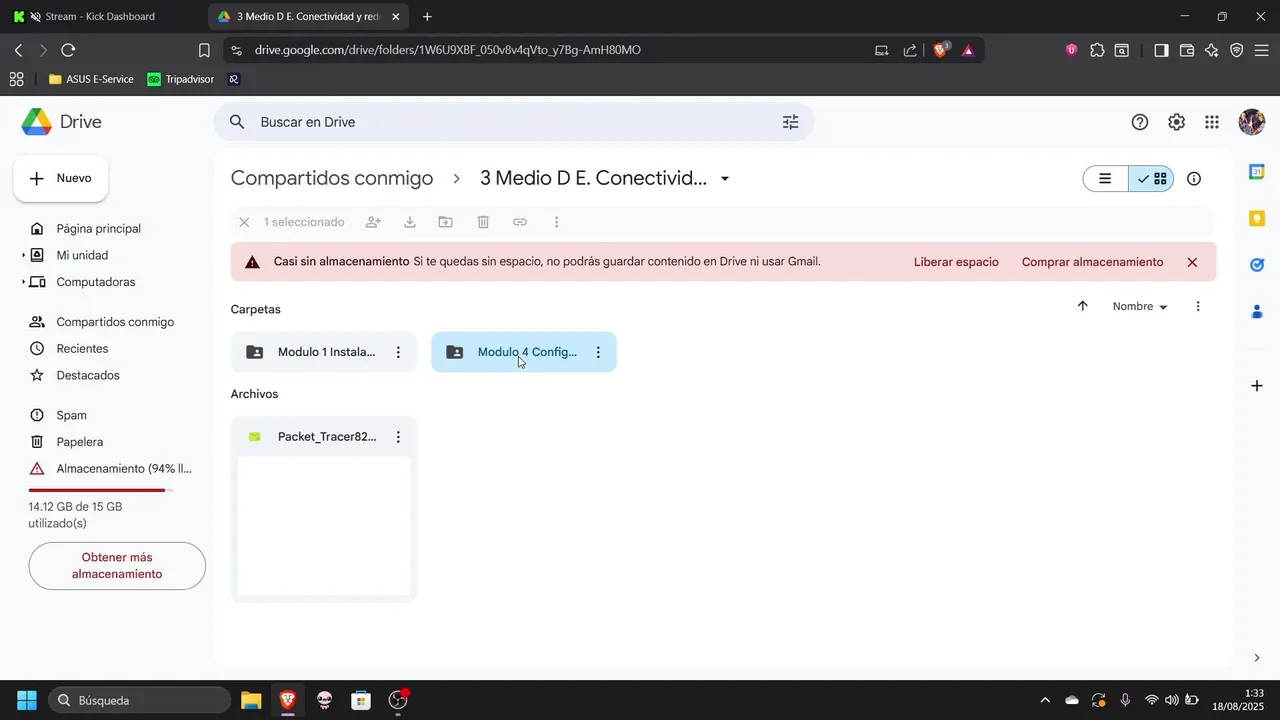Open options for Modulo 4 folder
The width and height of the screenshot is (1280, 720).
coord(598,352)
